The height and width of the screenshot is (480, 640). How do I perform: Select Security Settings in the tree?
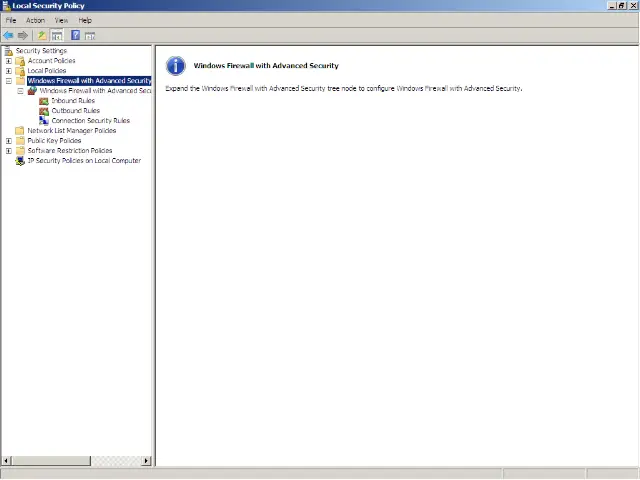(x=41, y=51)
